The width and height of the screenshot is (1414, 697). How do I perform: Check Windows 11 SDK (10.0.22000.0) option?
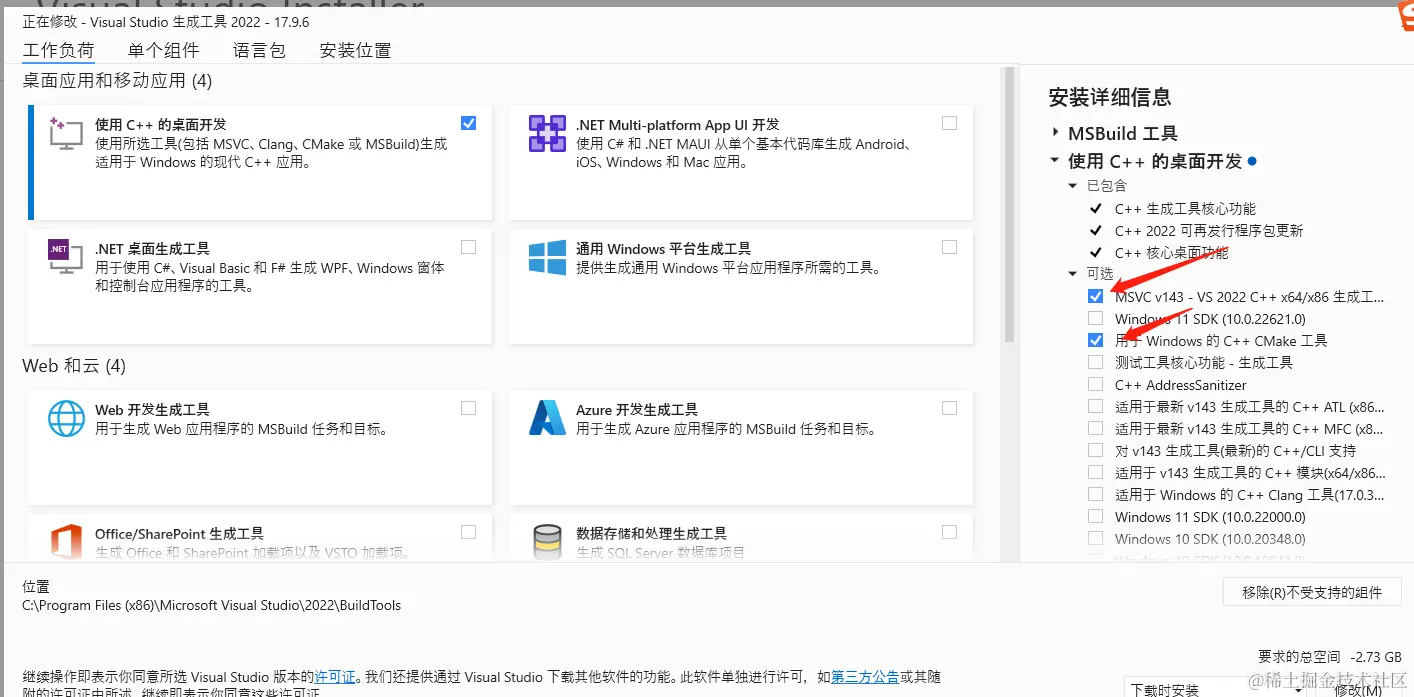1096,516
